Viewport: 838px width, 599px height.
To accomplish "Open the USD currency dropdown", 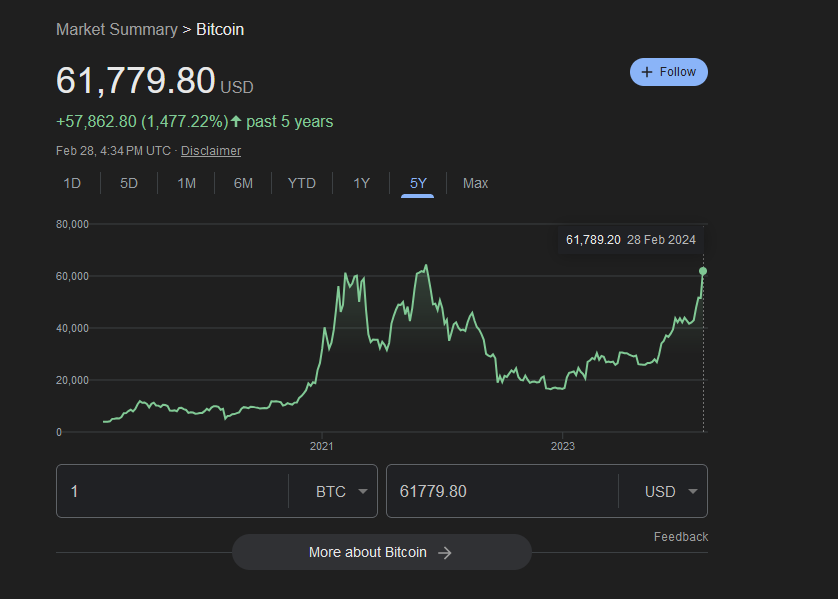I will (671, 491).
